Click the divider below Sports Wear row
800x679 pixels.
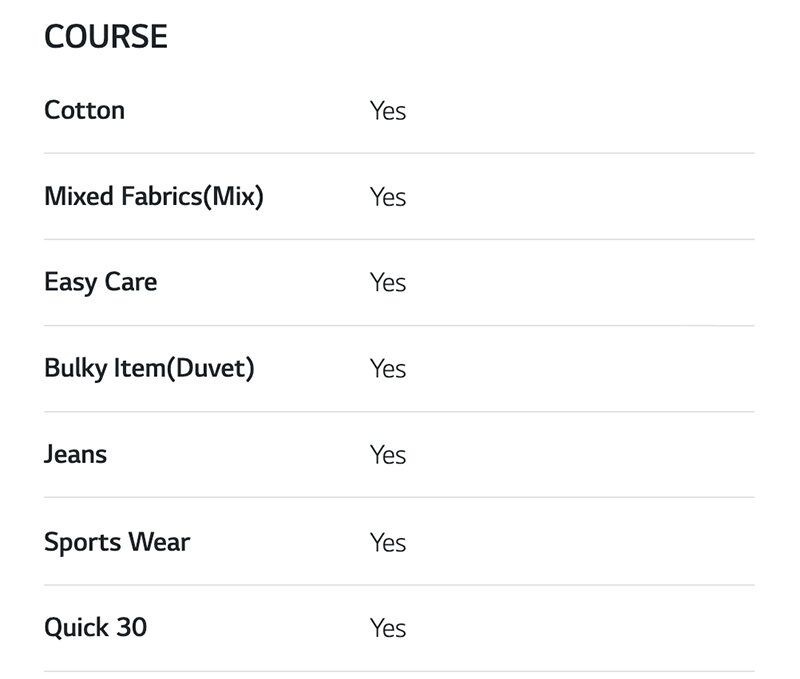click(399, 585)
